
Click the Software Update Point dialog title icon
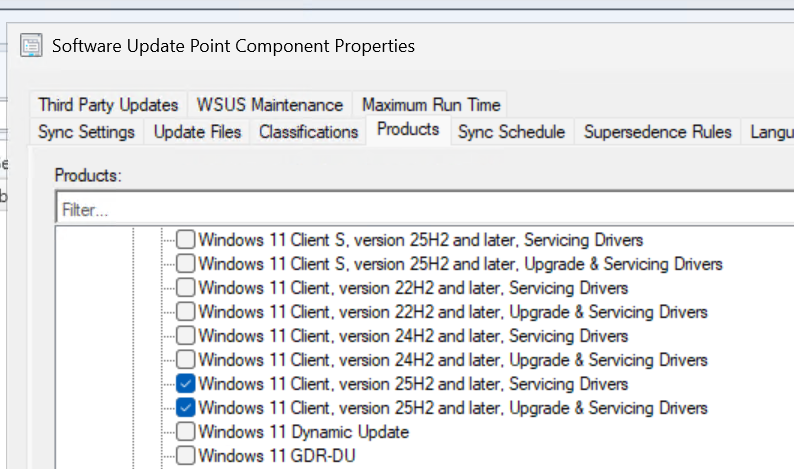point(32,45)
